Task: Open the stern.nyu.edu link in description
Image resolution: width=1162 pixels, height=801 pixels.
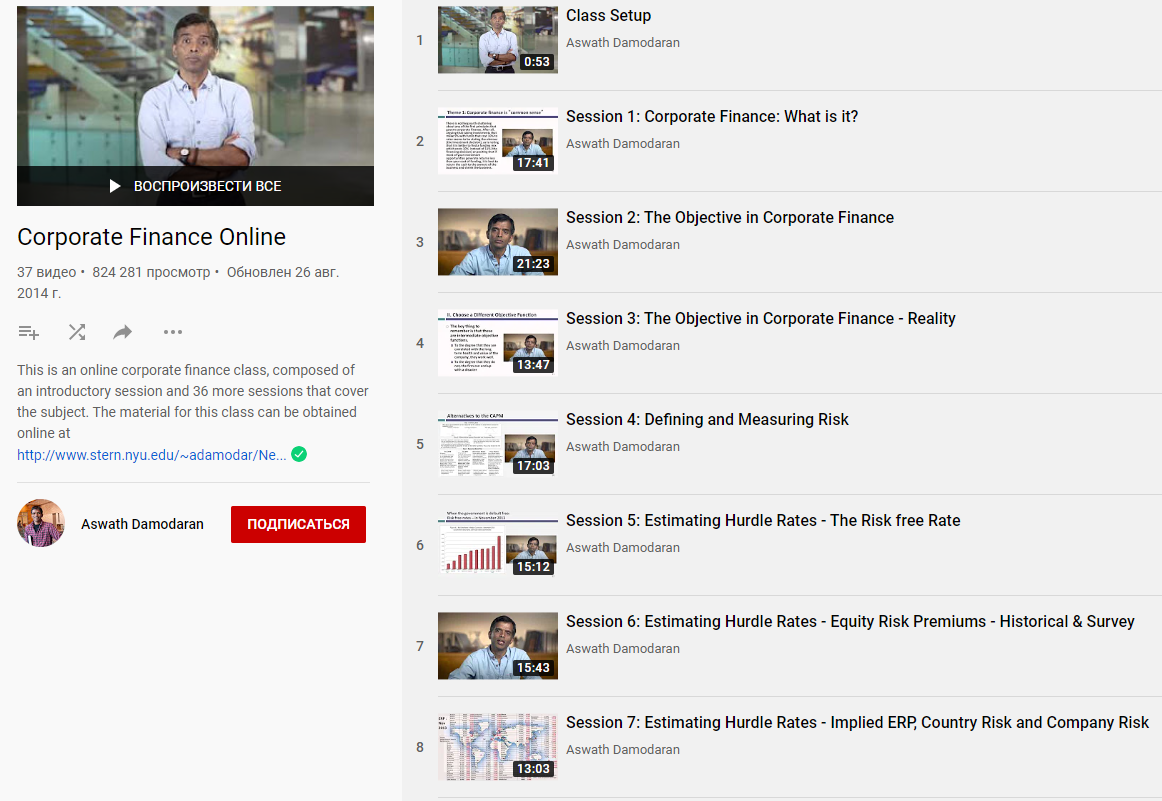Action: [151, 455]
